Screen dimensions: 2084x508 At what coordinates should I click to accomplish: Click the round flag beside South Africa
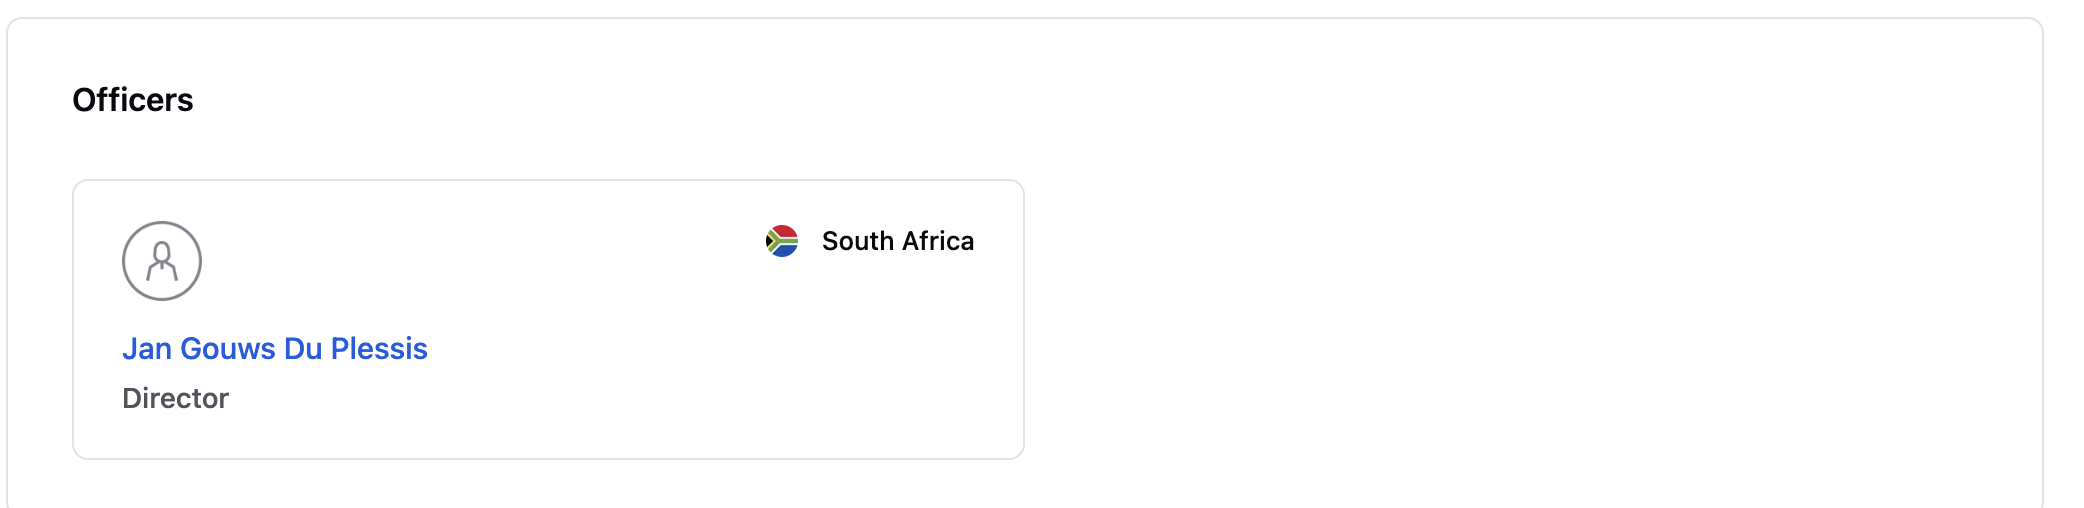[x=782, y=241]
